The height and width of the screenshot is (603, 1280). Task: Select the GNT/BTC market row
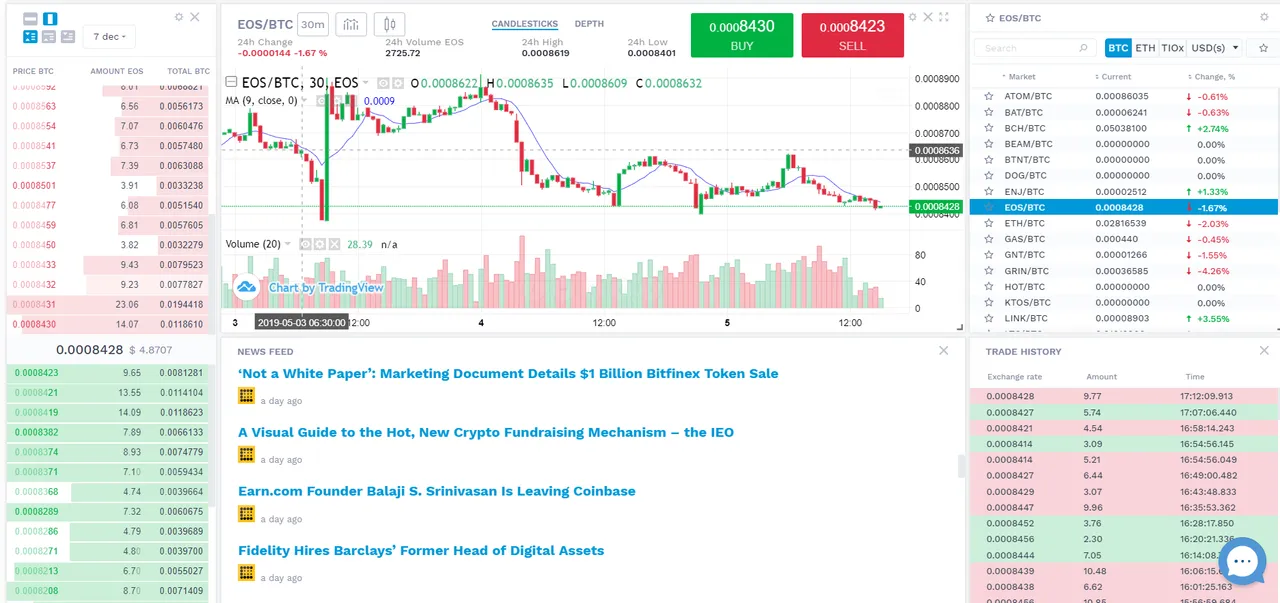[x=1124, y=255]
